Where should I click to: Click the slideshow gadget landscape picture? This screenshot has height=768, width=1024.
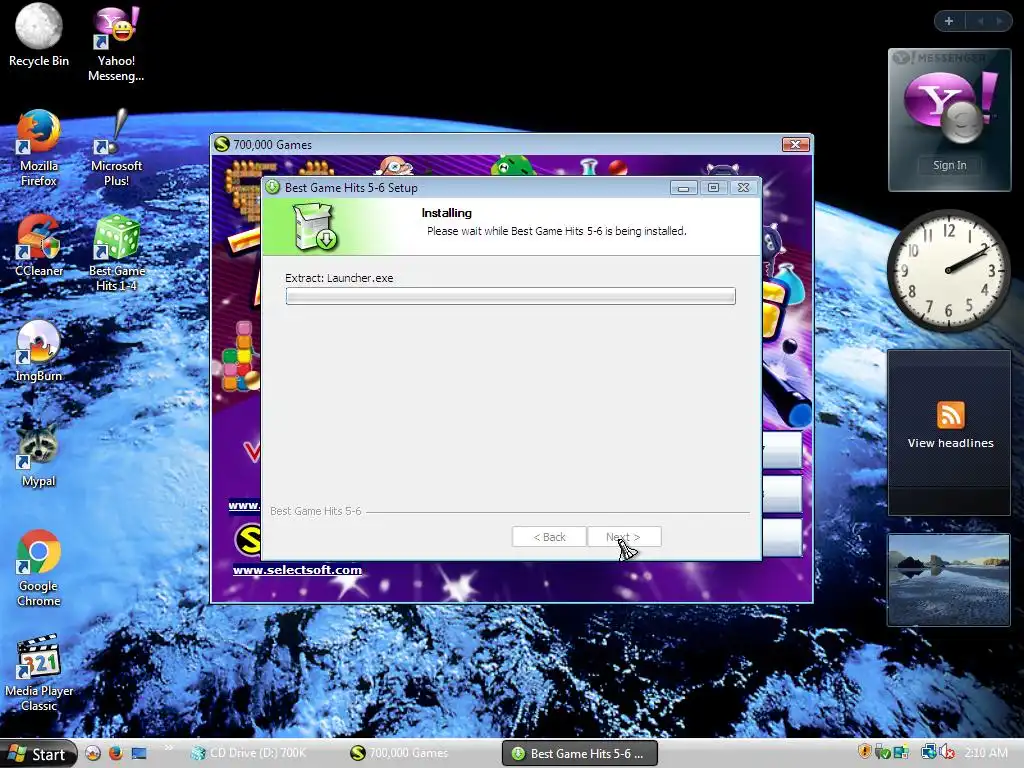pos(949,580)
